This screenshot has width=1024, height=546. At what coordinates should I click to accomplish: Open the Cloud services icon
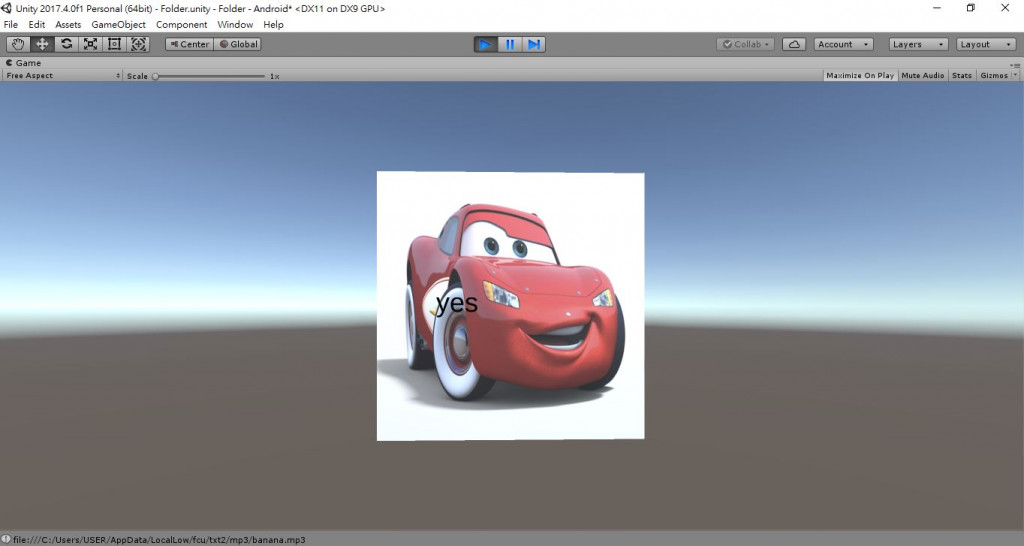coord(794,44)
